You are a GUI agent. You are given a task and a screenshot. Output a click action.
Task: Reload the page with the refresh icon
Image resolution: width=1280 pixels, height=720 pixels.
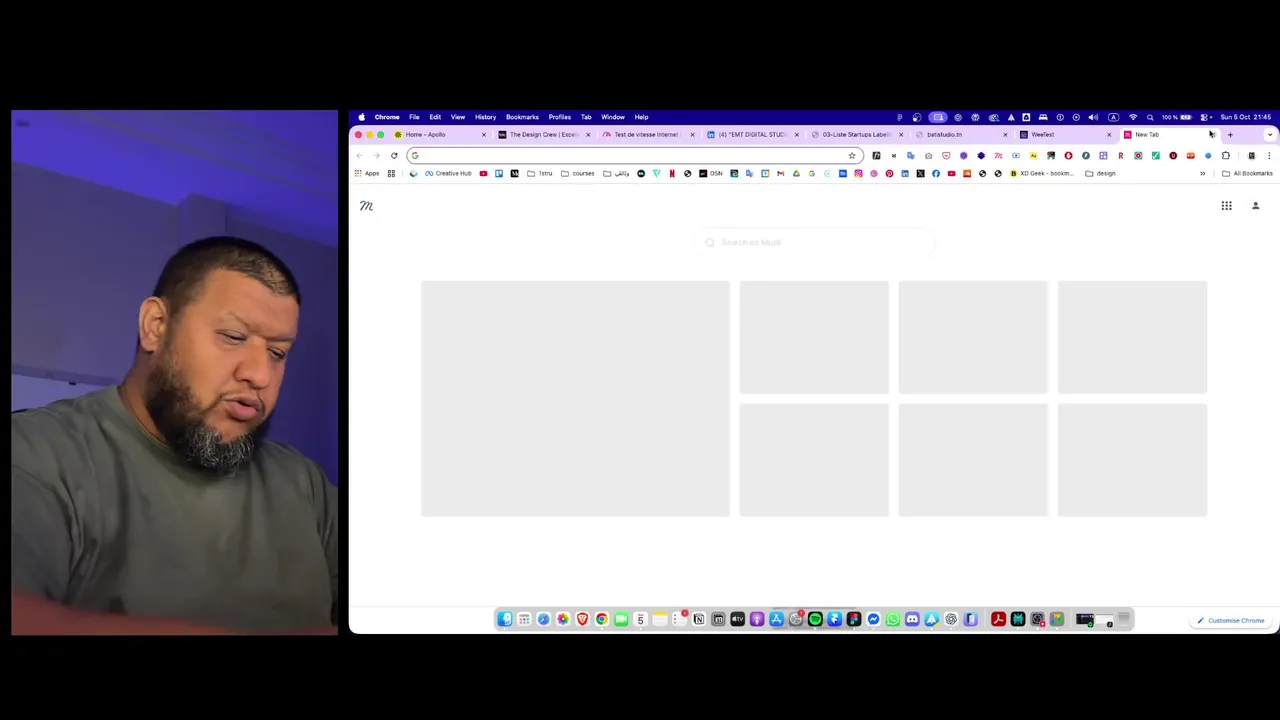coord(394,155)
